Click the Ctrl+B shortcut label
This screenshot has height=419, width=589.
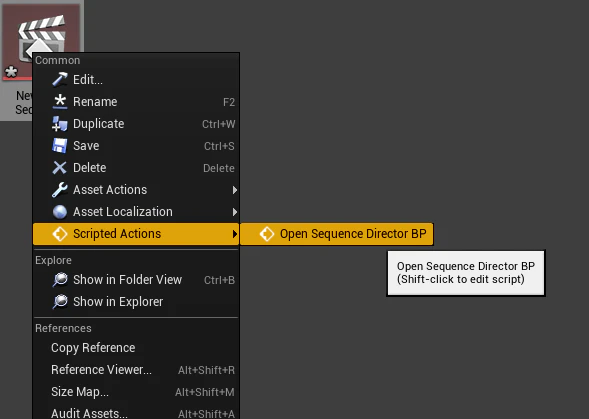219,280
